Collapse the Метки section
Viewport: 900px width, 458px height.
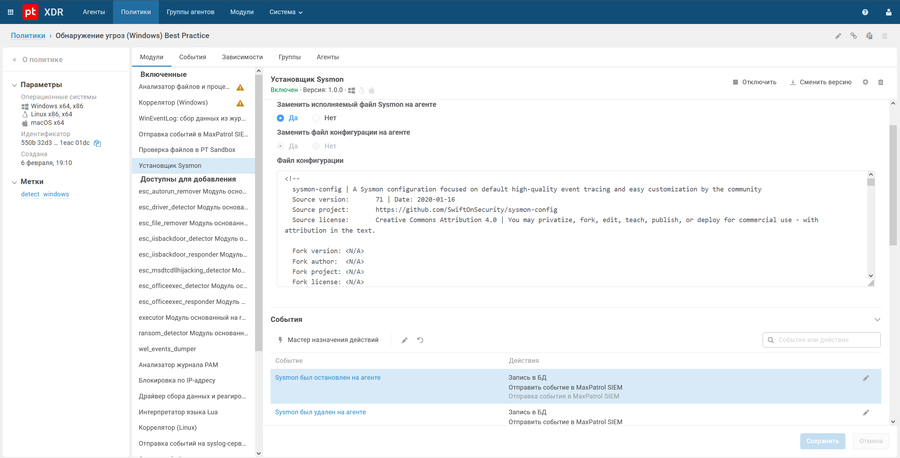[x=14, y=183]
